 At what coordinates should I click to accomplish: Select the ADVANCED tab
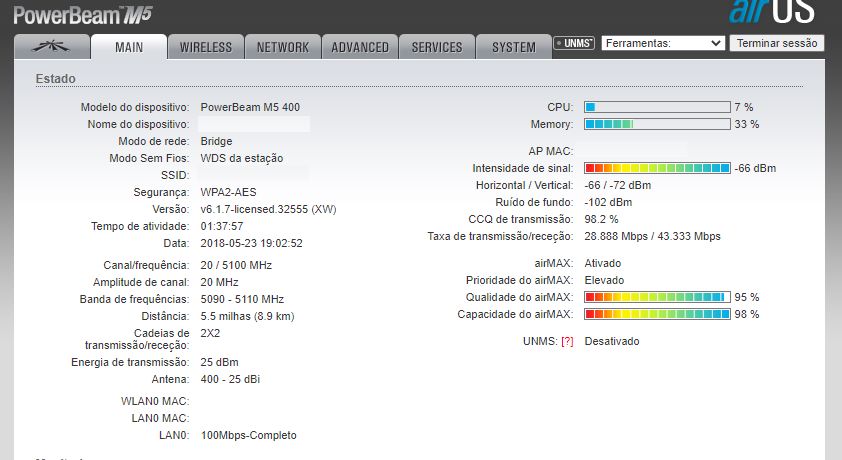360,47
